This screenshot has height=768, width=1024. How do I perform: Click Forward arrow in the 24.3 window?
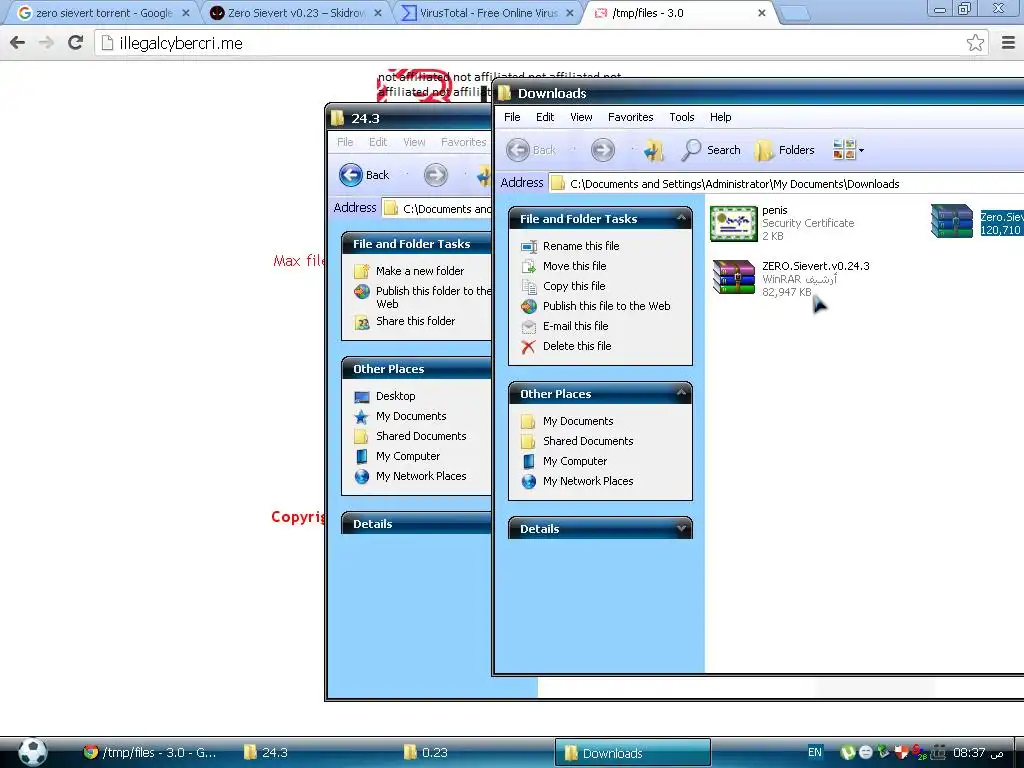click(x=436, y=175)
